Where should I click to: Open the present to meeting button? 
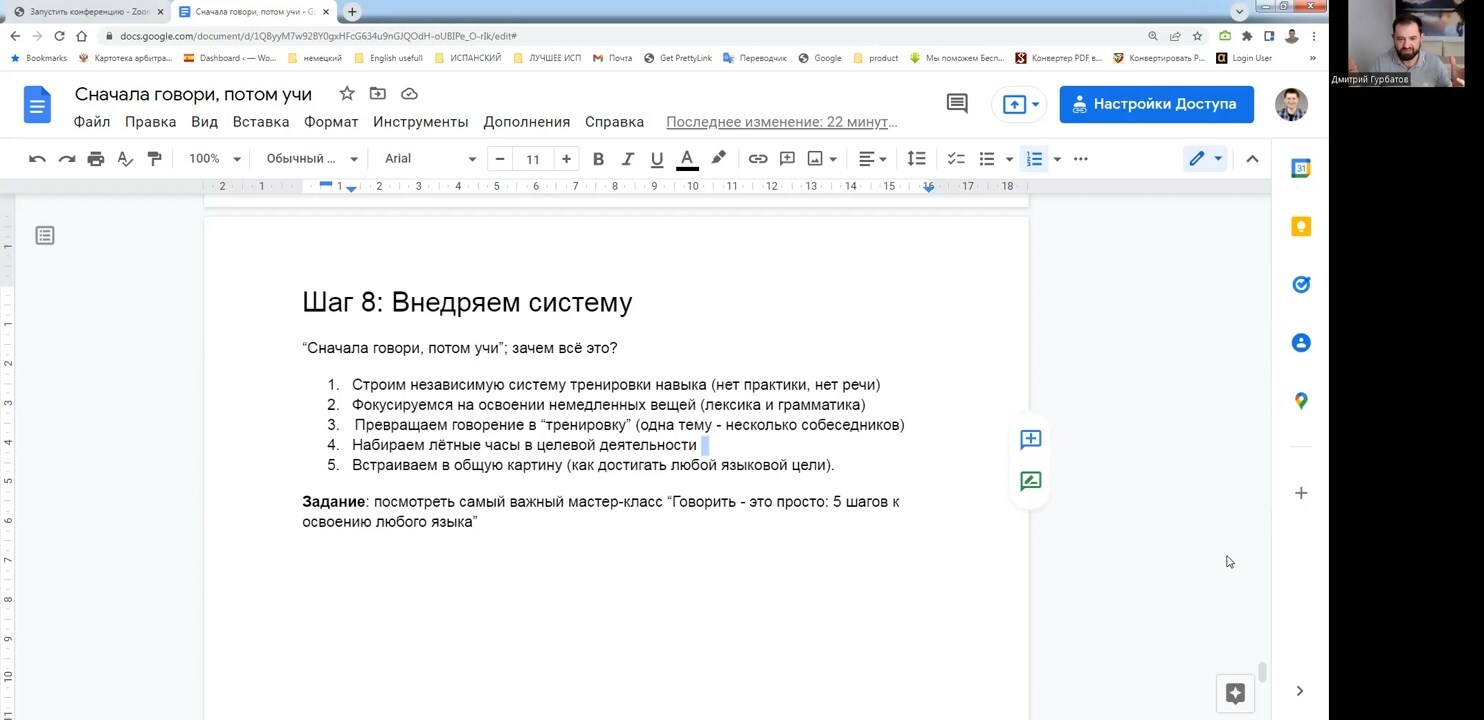tap(1020, 104)
